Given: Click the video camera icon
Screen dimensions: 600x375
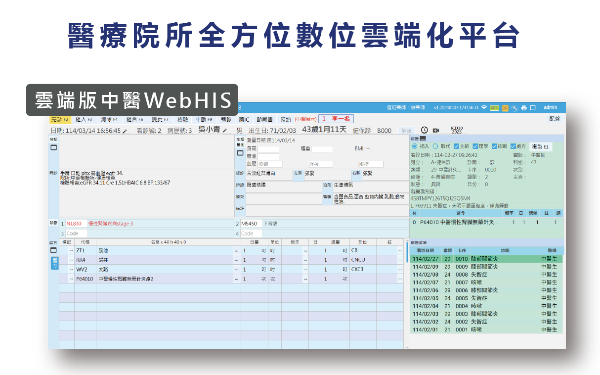Looking at the screenshot, I should coord(435,130).
